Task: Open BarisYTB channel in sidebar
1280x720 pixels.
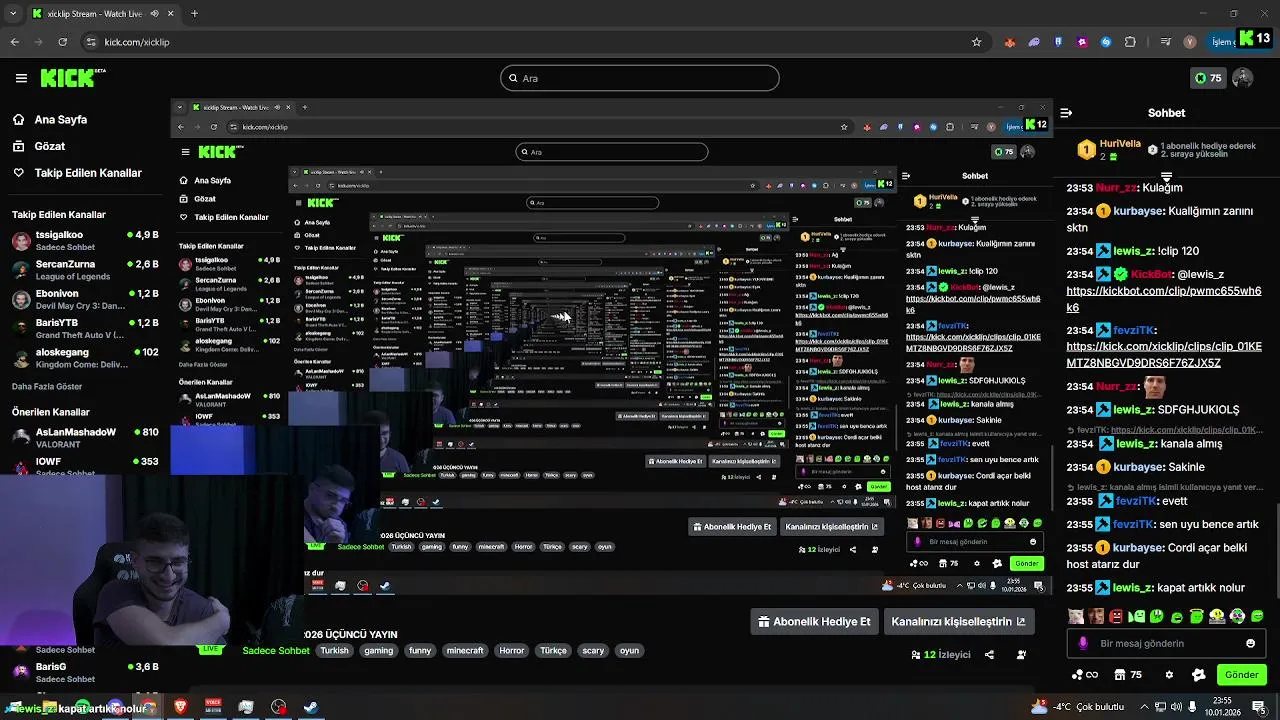Action: click(x=85, y=328)
